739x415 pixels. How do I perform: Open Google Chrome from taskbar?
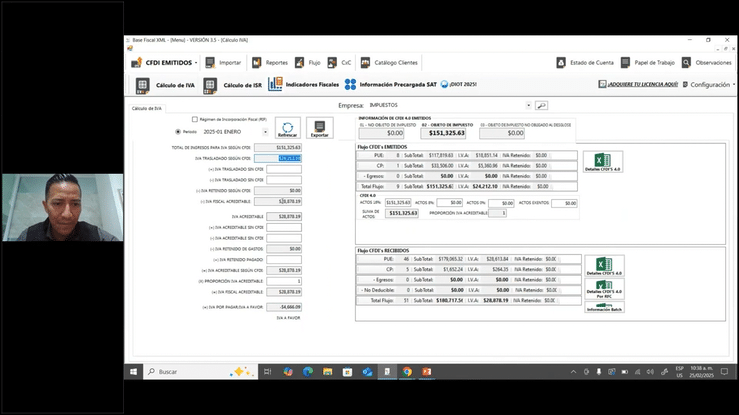pos(407,372)
